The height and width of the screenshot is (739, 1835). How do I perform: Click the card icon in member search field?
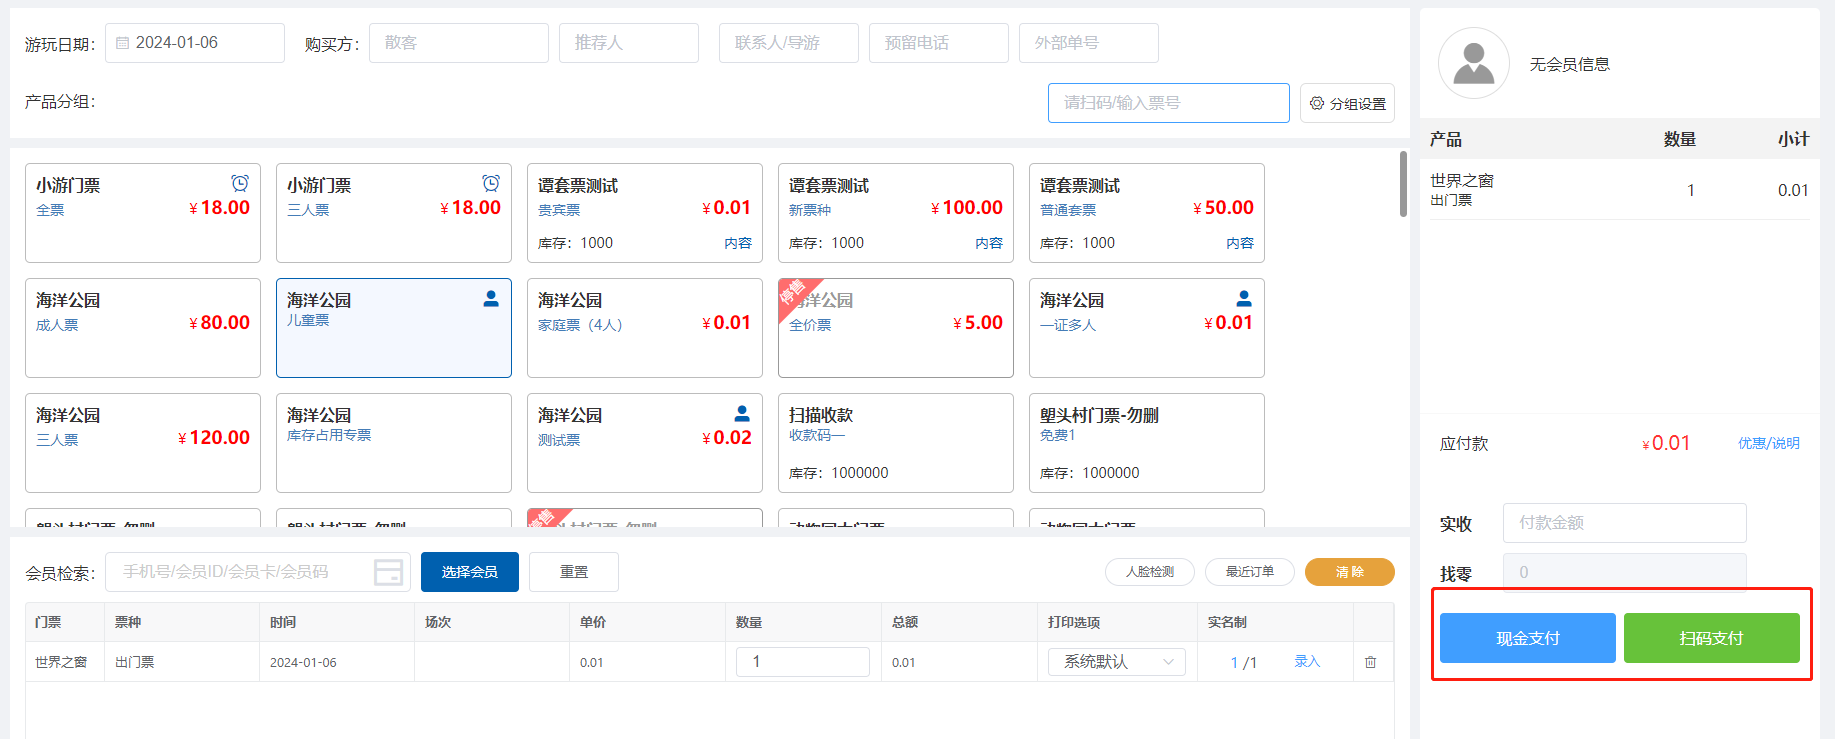tap(388, 572)
